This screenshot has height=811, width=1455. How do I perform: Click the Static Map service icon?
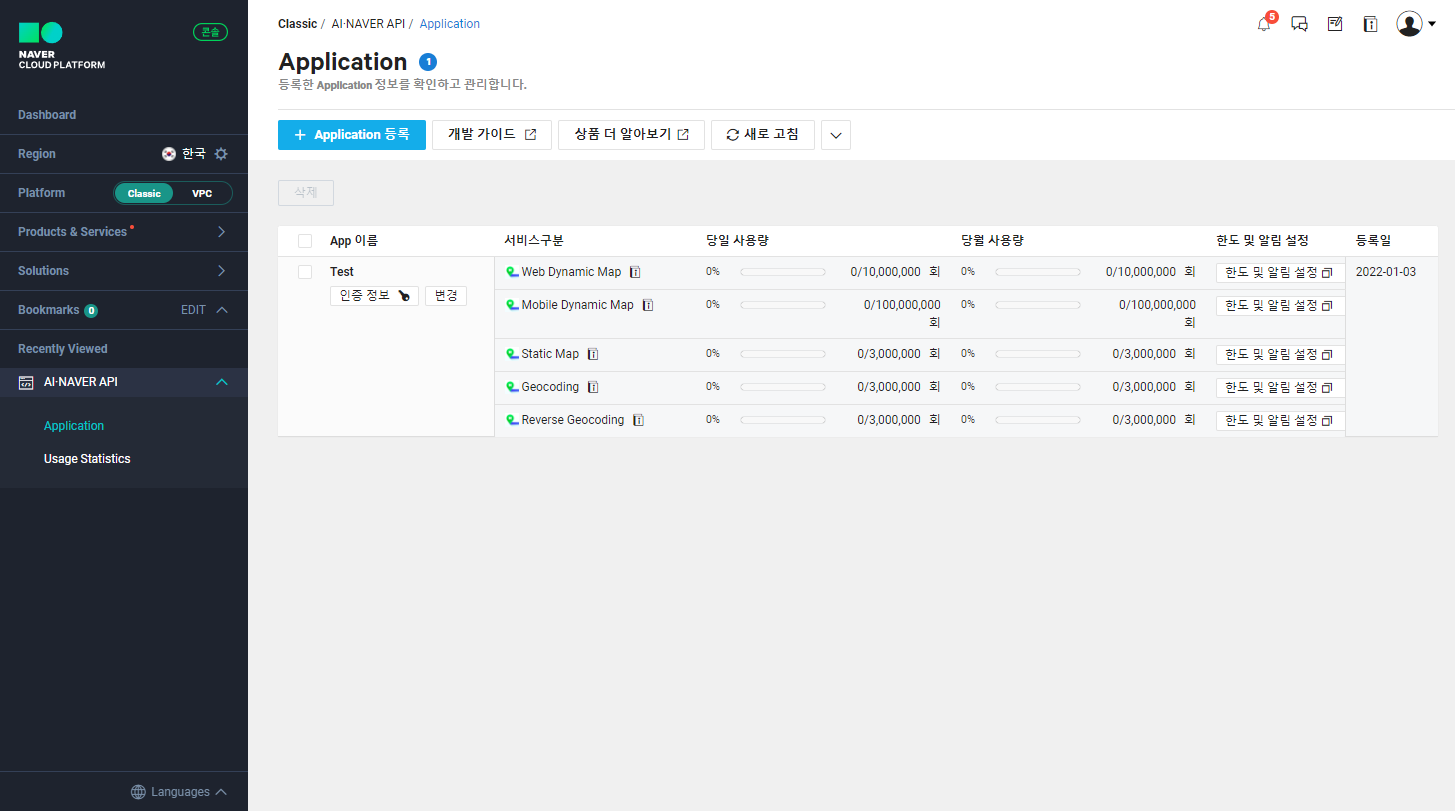pos(512,354)
